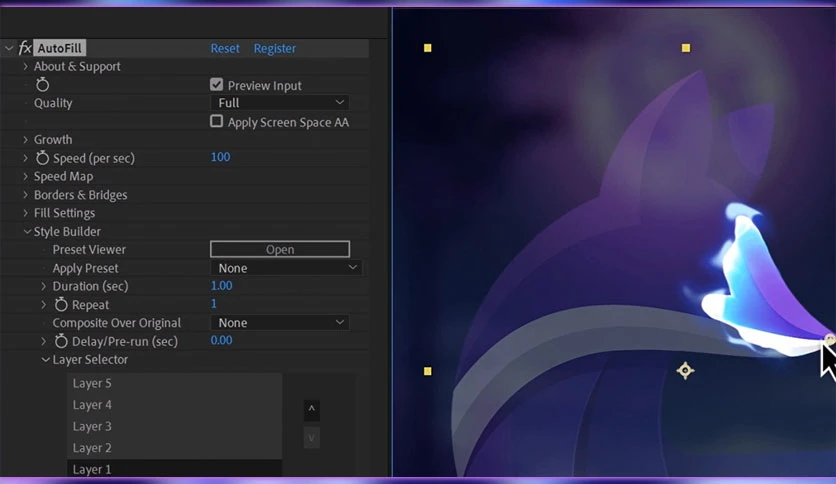Toggle the Repeat stopwatch icon

click(x=61, y=304)
